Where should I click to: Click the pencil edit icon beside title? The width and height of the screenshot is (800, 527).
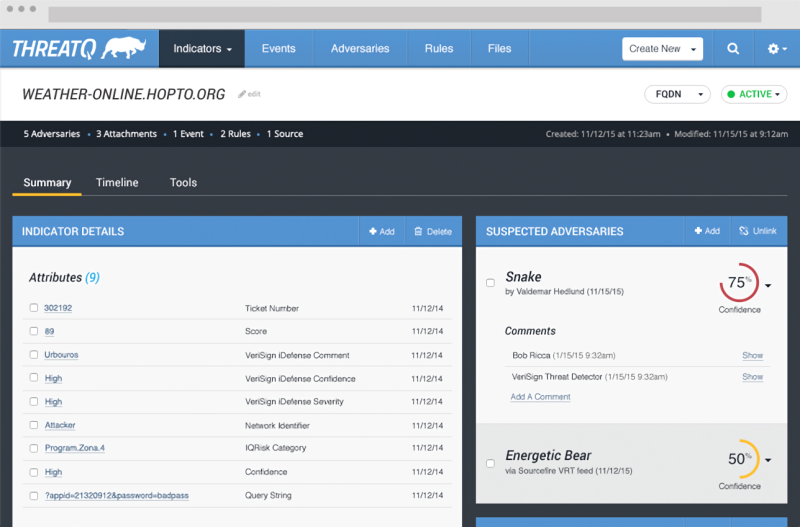(x=242, y=94)
